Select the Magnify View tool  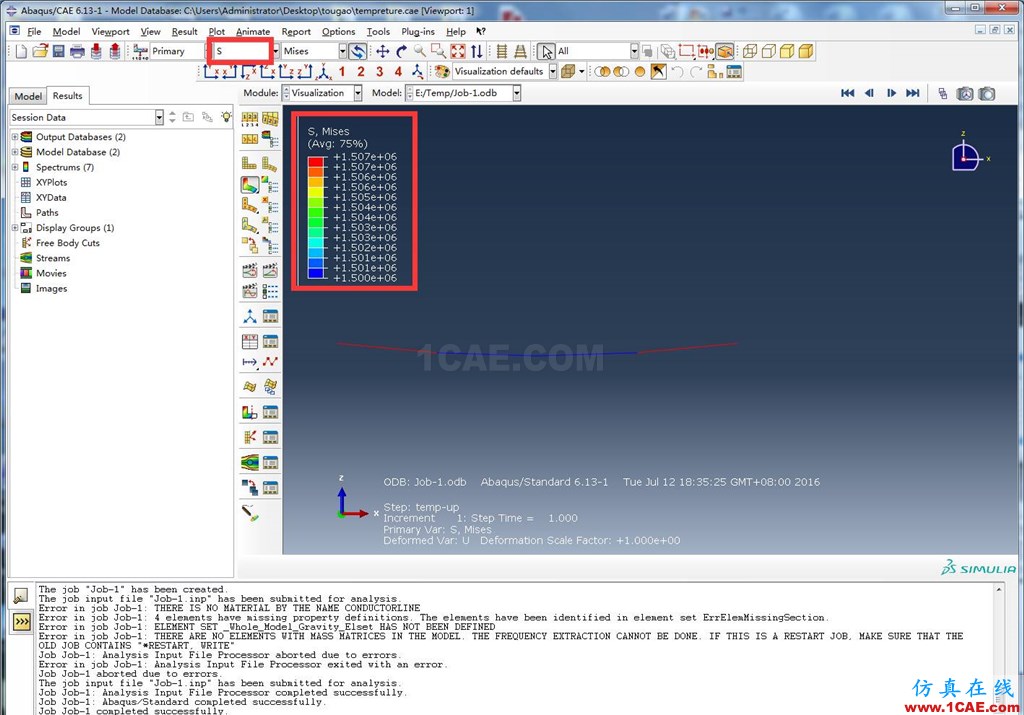[x=419, y=51]
